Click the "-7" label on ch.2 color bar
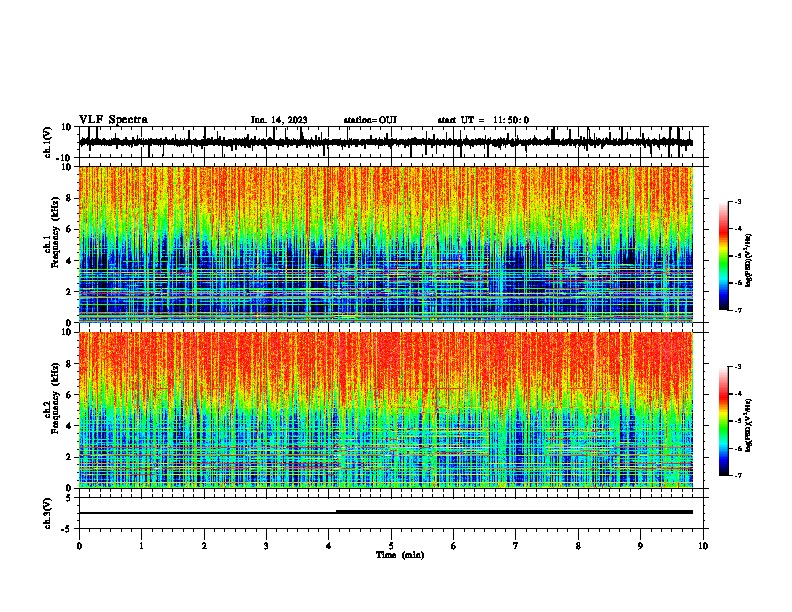This screenshot has height=612, width=792. (738, 475)
